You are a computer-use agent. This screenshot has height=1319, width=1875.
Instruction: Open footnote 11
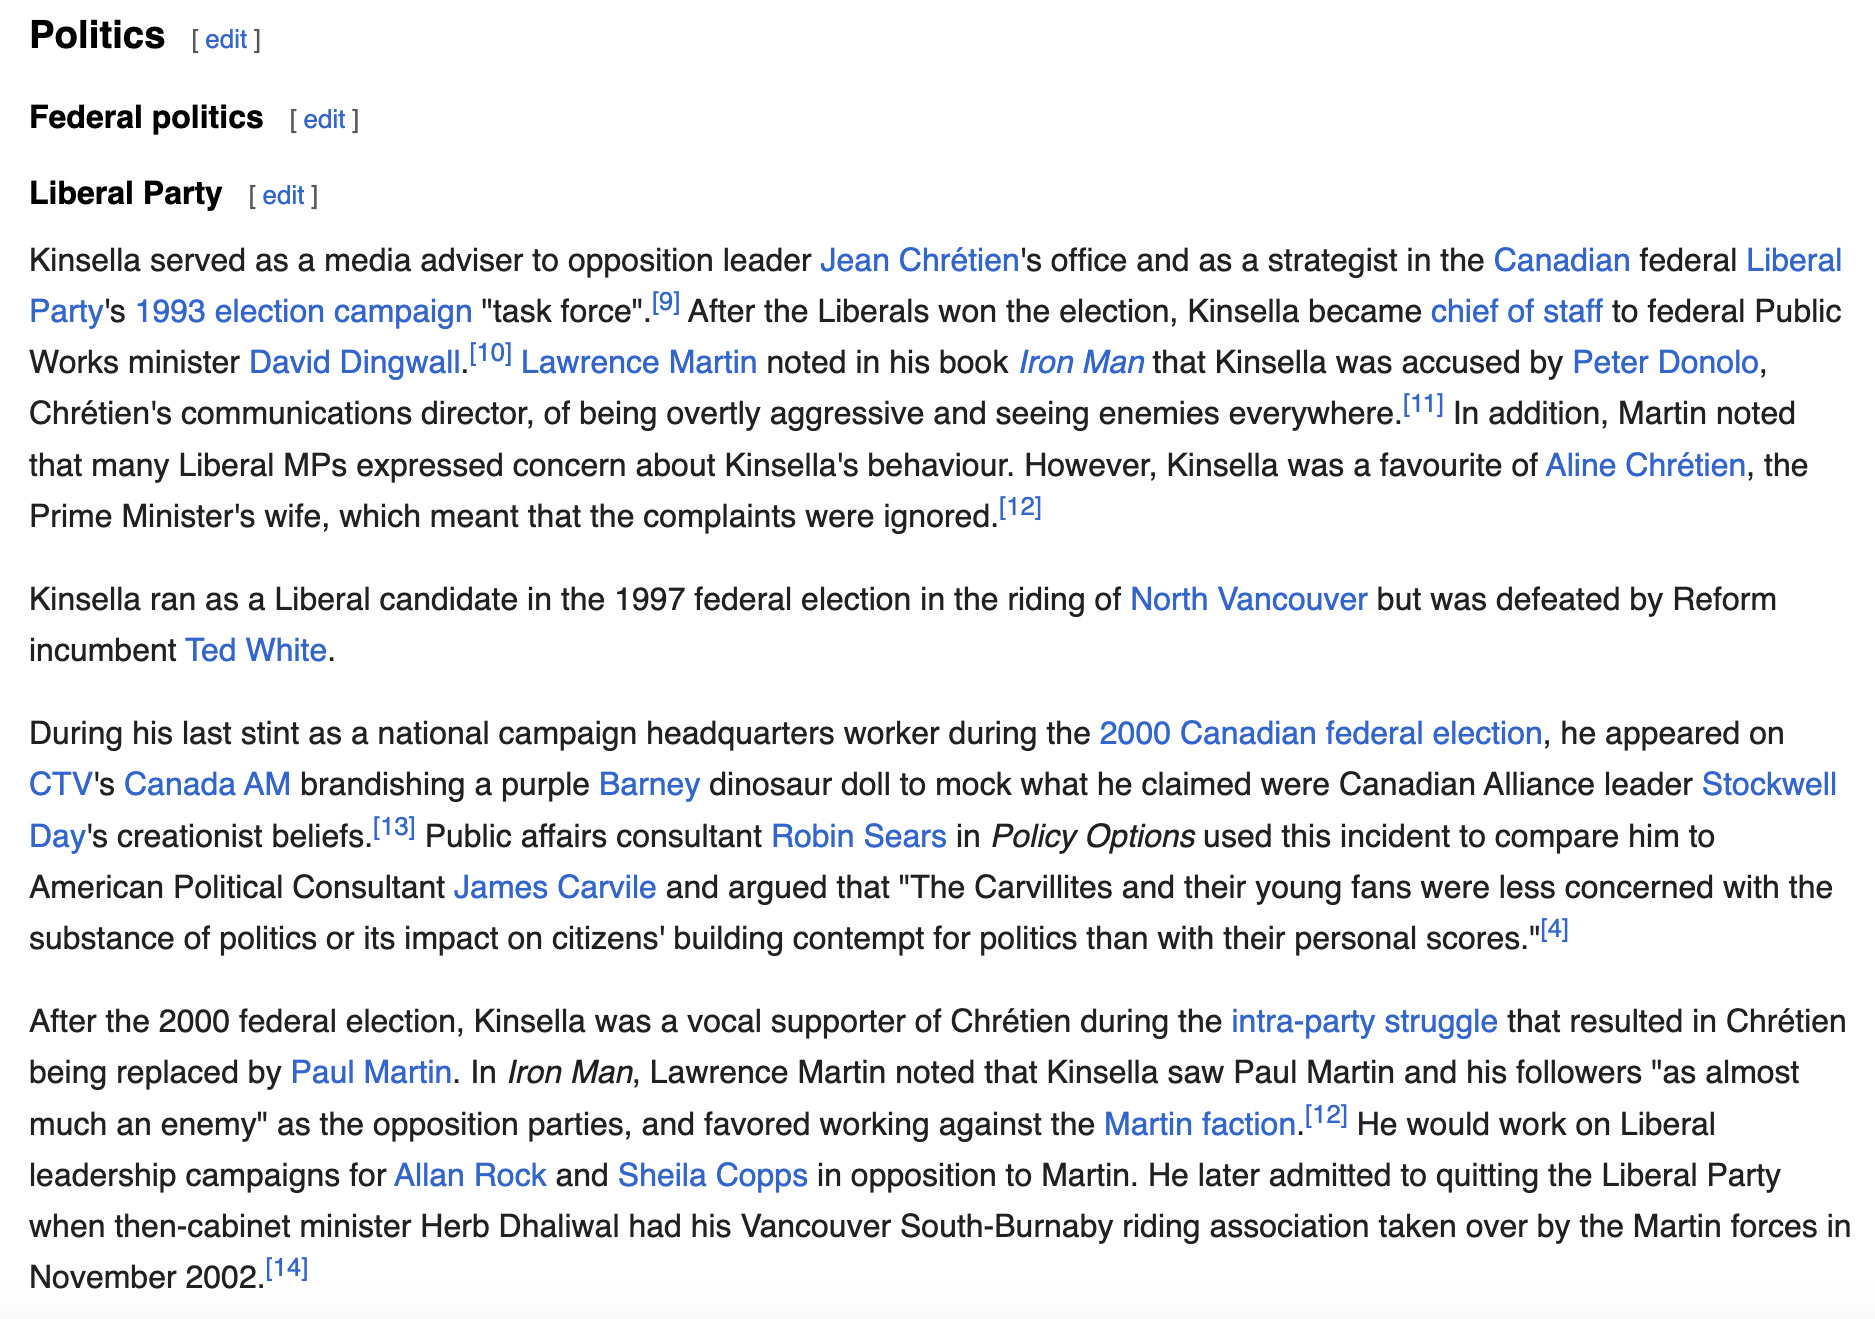click(x=1423, y=404)
